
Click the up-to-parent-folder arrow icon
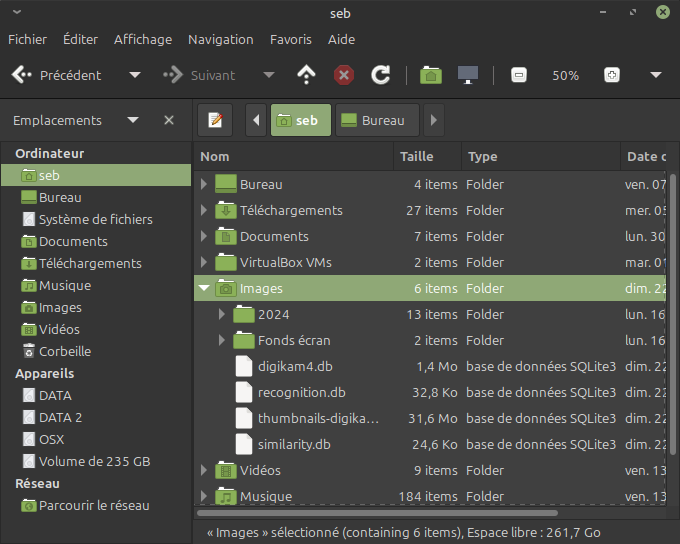tap(307, 75)
